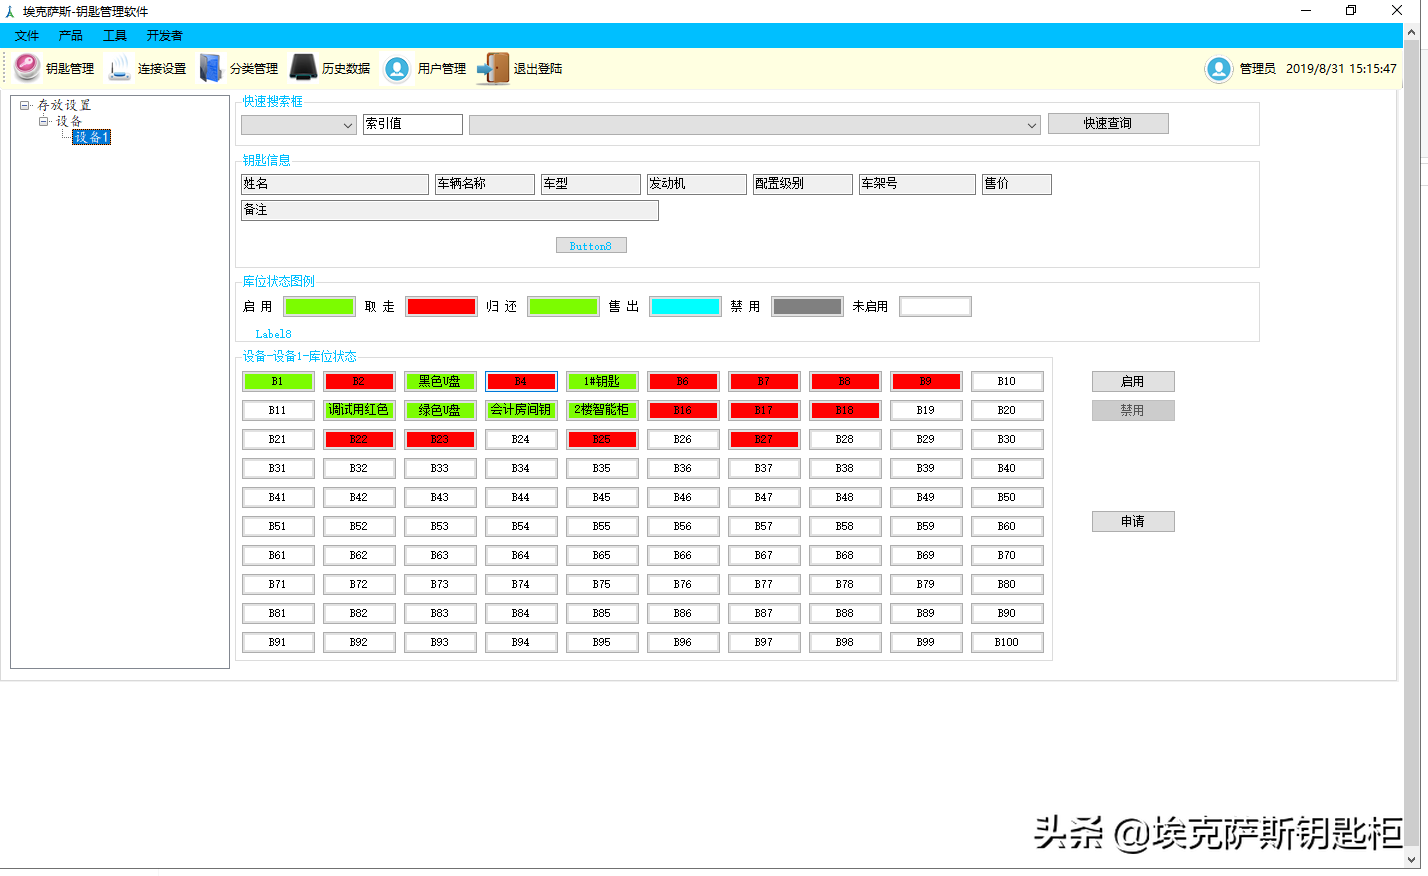1428x876 pixels.
Task: Click the green 归还 legend swatch
Action: [563, 307]
